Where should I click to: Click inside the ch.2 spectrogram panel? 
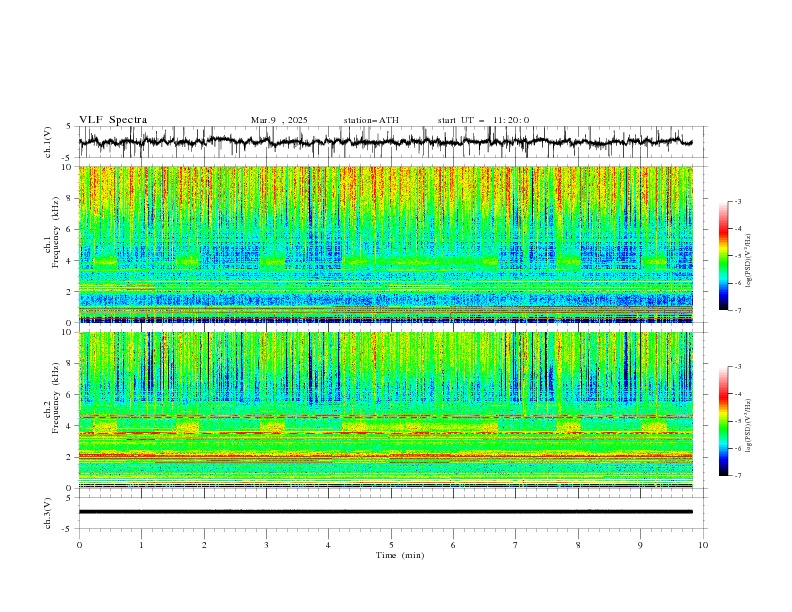click(385, 410)
